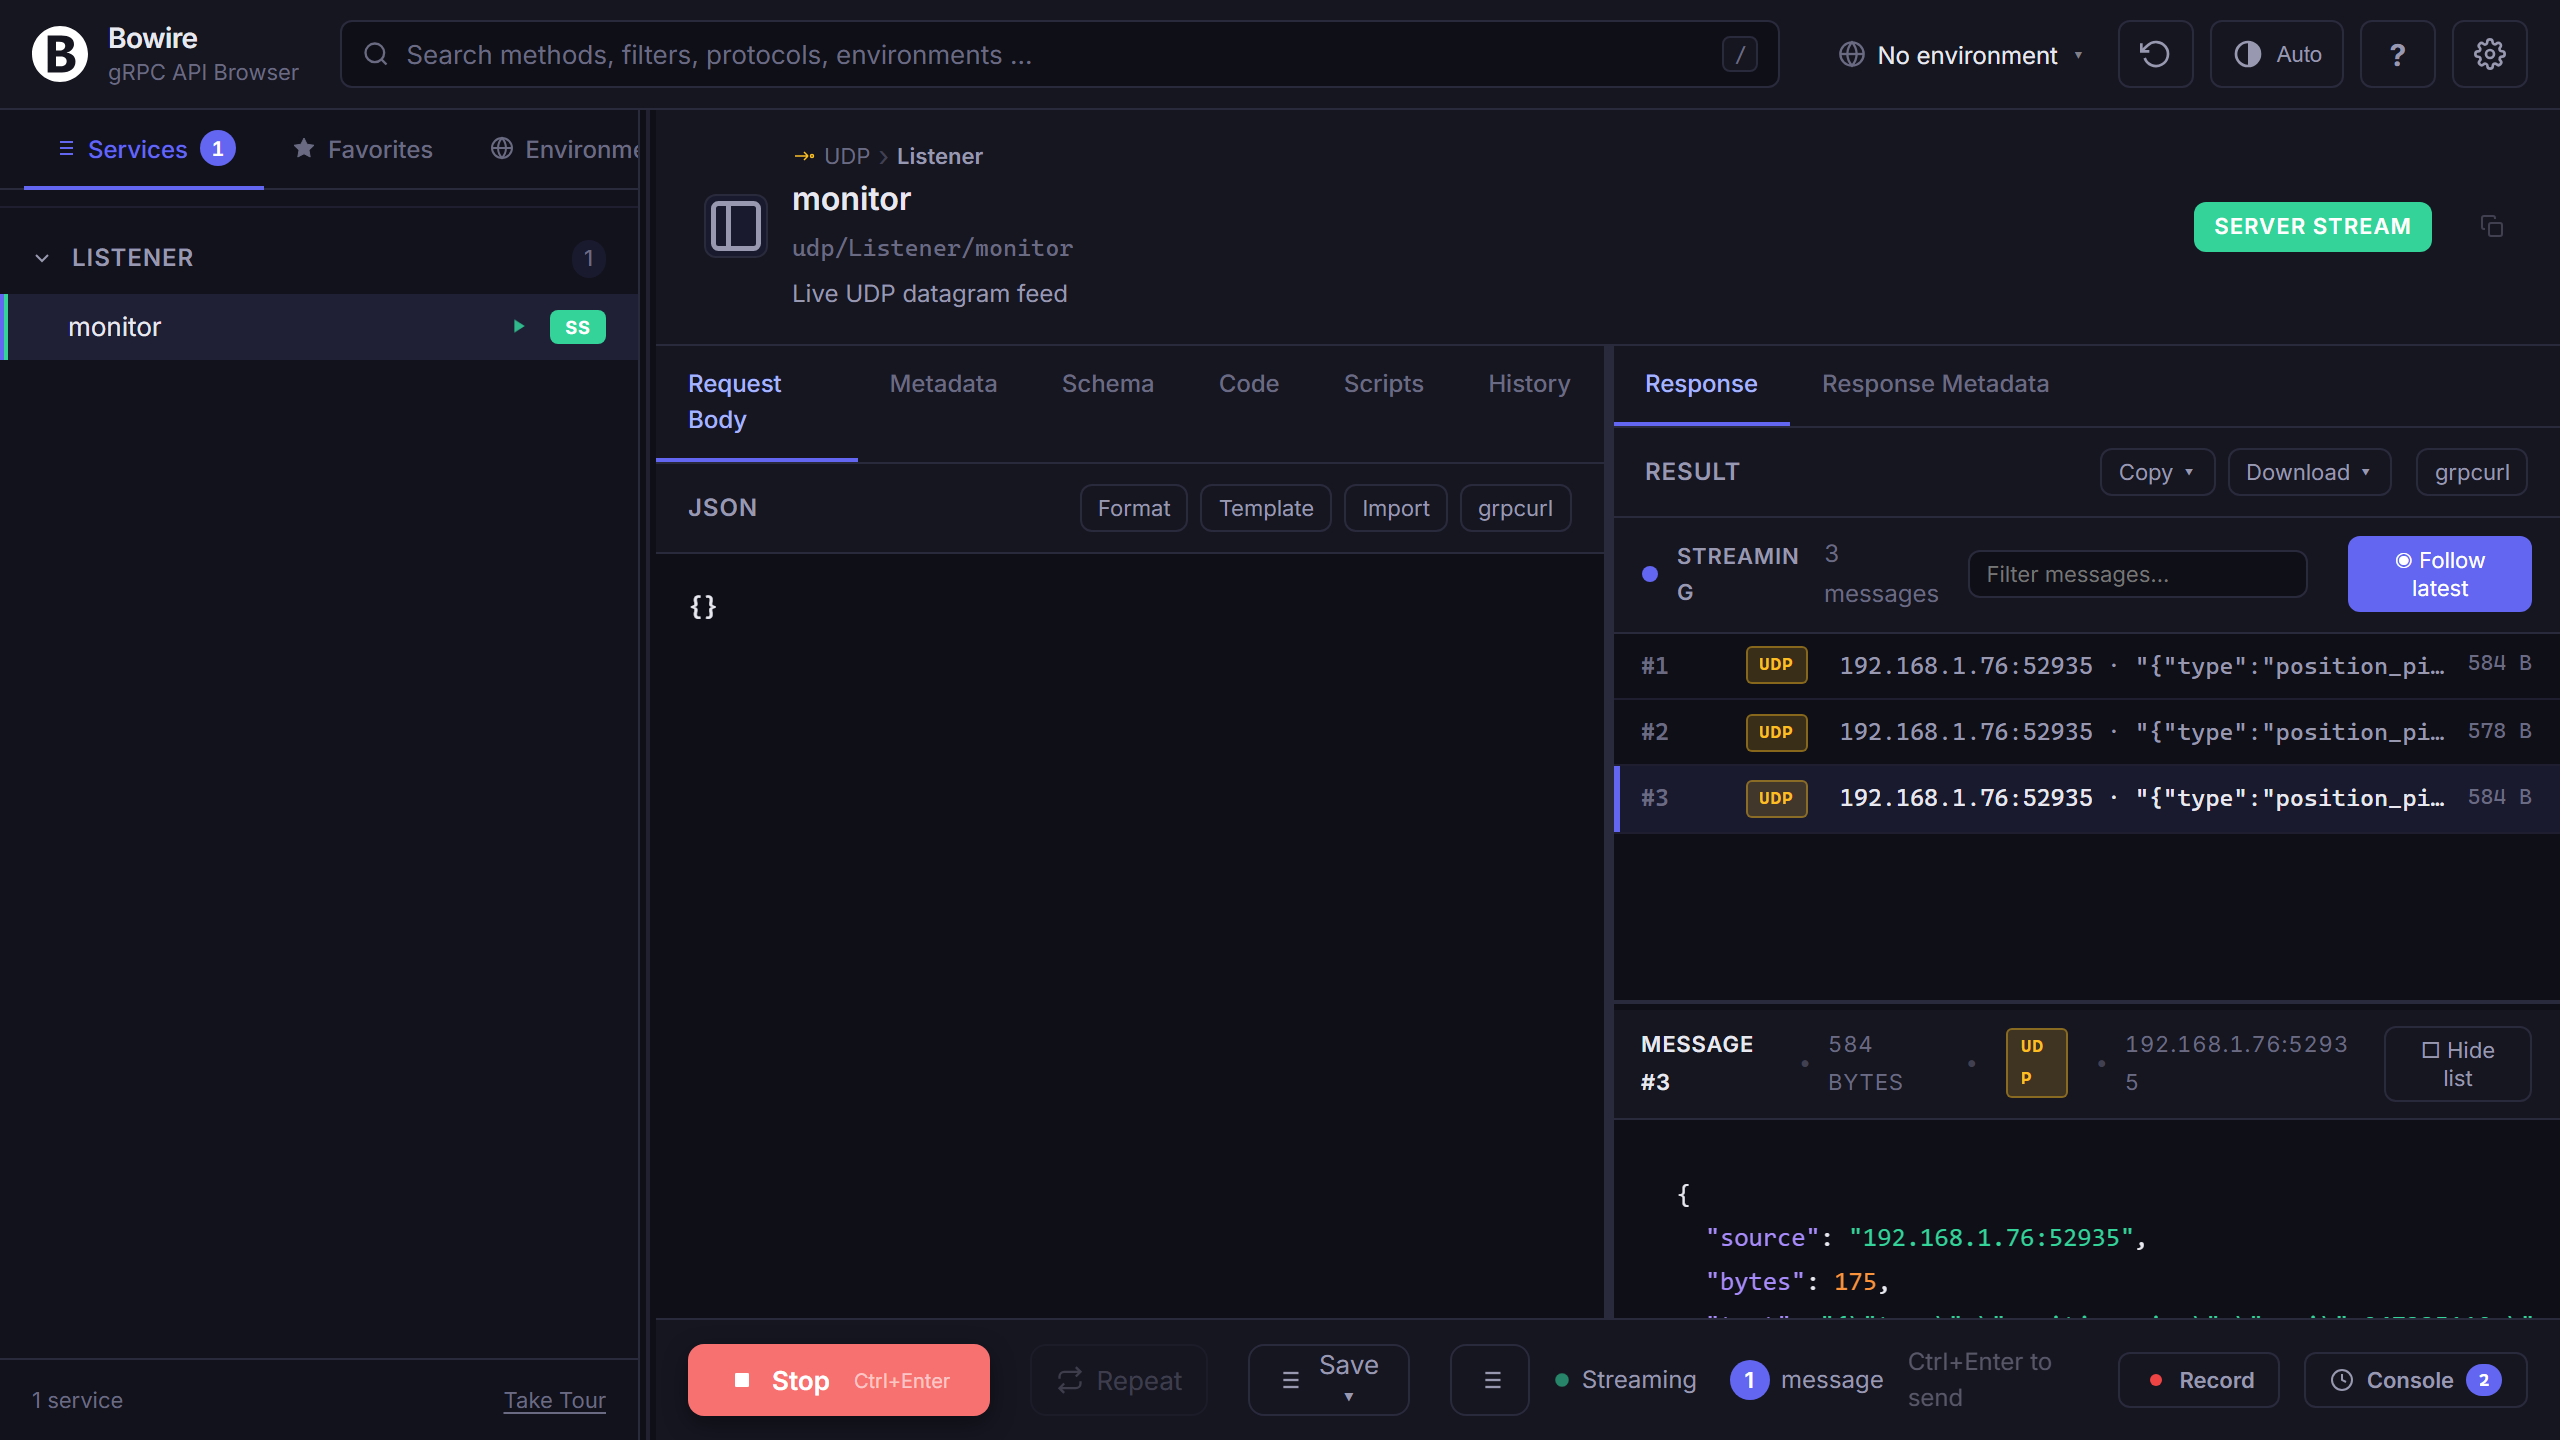Select stream message #1
This screenshot has width=2560, height=1440.
click(2086, 665)
